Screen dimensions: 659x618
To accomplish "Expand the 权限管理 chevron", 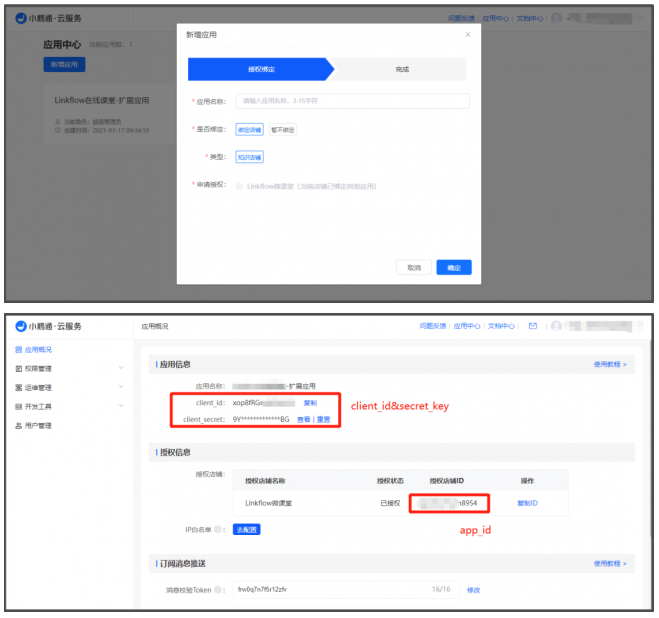I will (x=121, y=368).
